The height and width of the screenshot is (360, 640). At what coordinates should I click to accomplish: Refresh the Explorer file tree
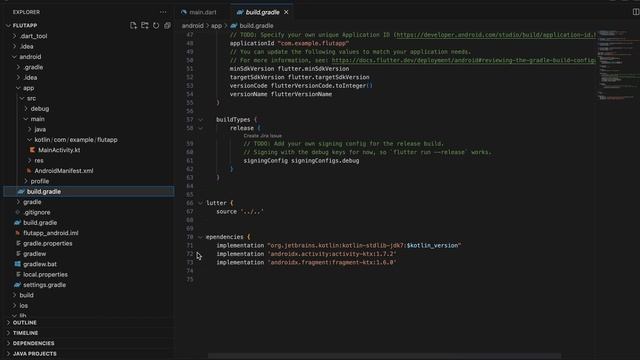(x=156, y=25)
